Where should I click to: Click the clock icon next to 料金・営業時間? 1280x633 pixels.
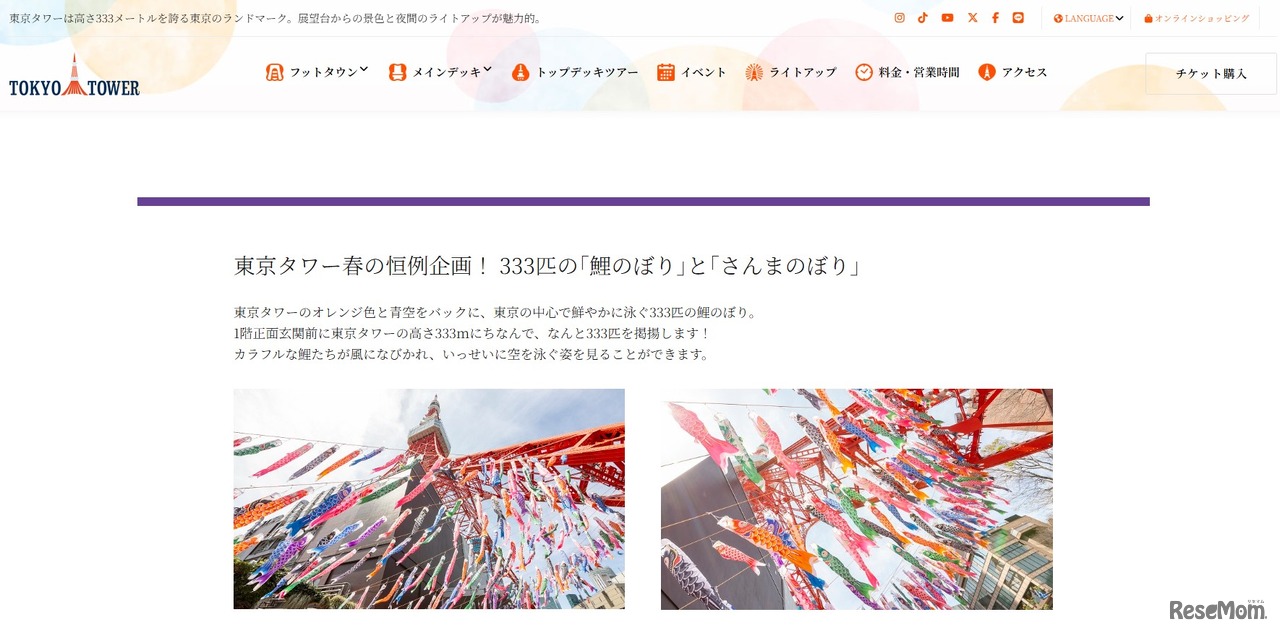click(862, 71)
